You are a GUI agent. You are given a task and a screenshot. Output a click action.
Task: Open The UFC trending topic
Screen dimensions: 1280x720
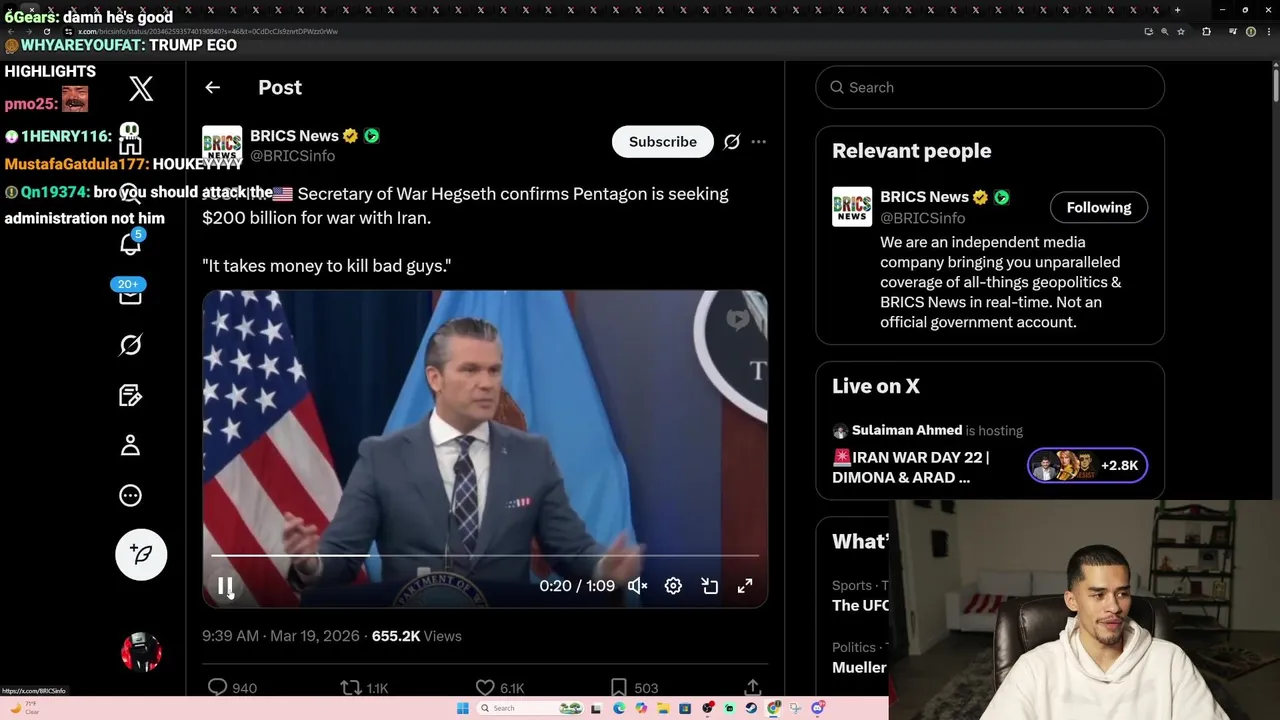(x=860, y=605)
